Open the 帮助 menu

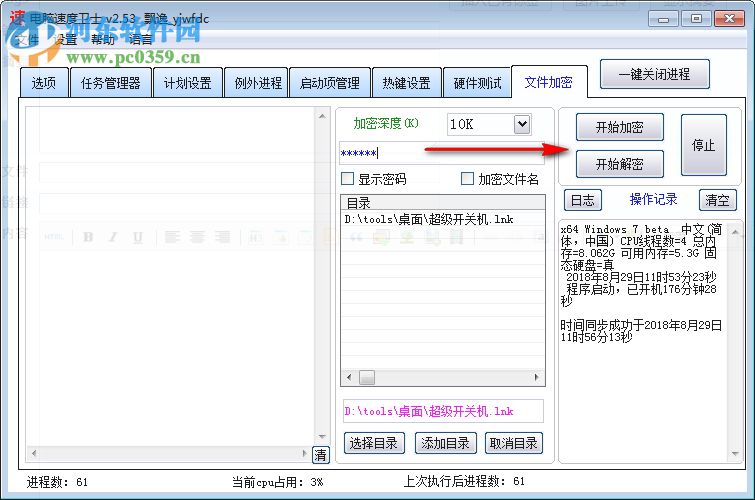103,39
